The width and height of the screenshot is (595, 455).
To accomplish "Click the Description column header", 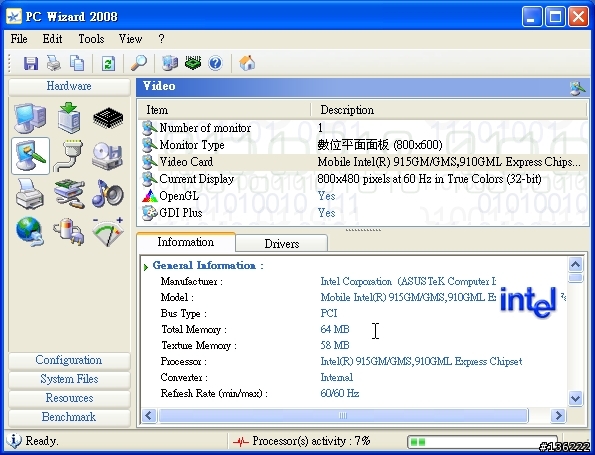I will pyautogui.click(x=450, y=110).
